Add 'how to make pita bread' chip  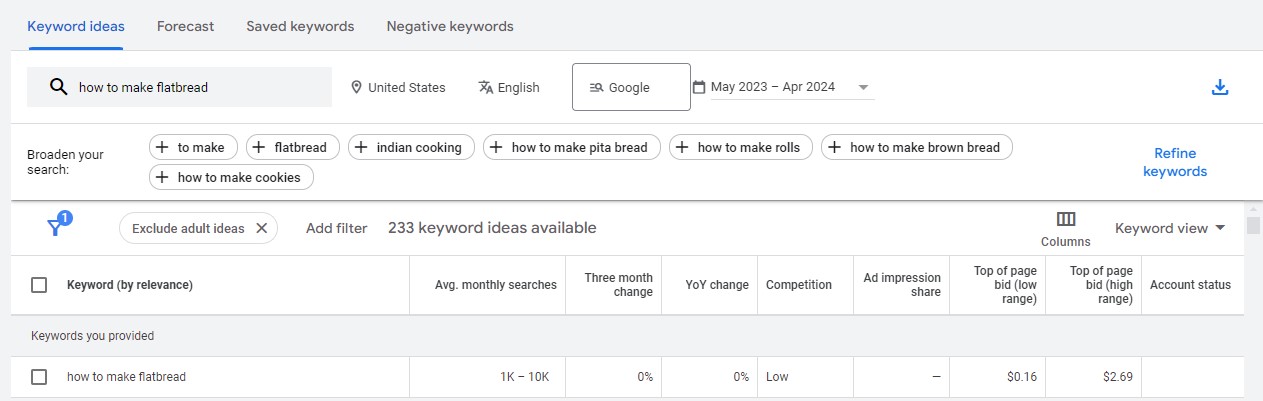click(x=568, y=147)
